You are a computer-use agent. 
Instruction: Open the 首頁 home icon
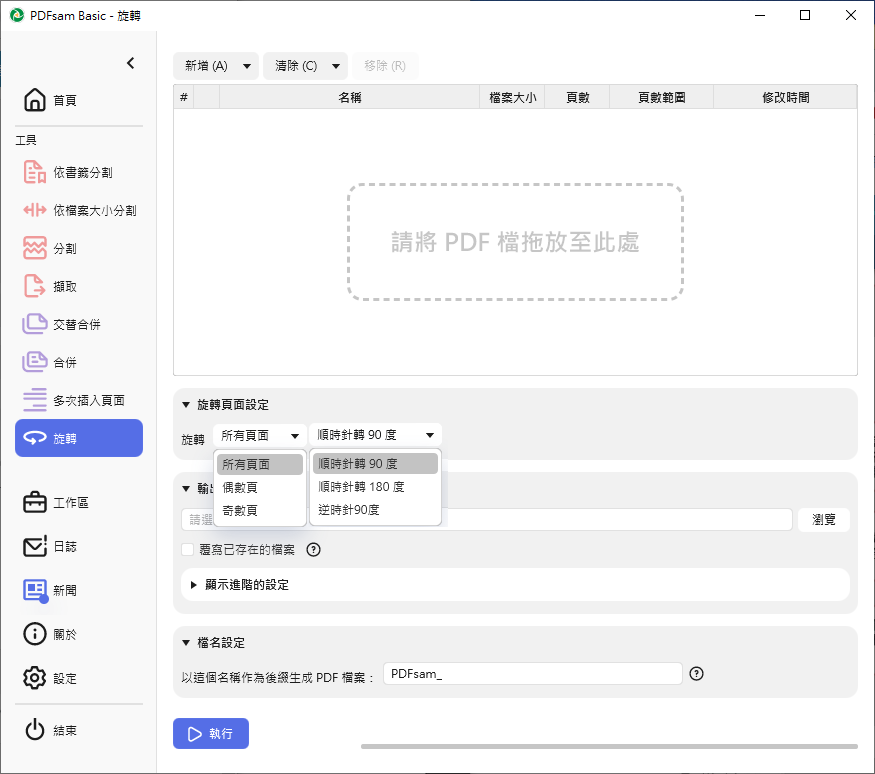(35, 100)
